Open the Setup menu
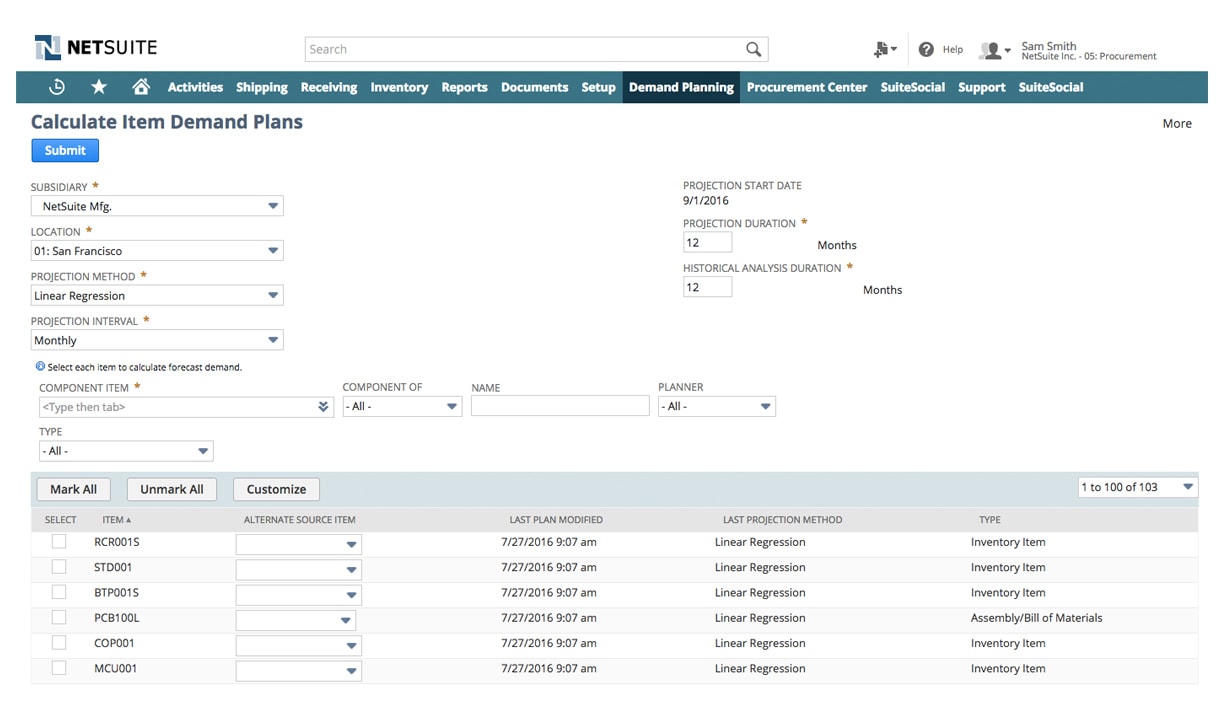The height and width of the screenshot is (715, 1224). [x=598, y=87]
